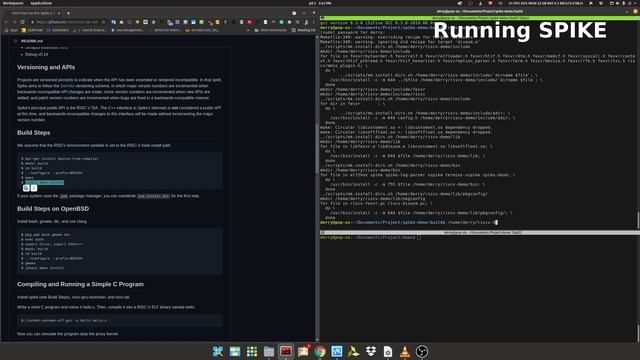The width and height of the screenshot is (640, 360).
Task: Click the highlighted make install command line
Action: tap(44, 182)
